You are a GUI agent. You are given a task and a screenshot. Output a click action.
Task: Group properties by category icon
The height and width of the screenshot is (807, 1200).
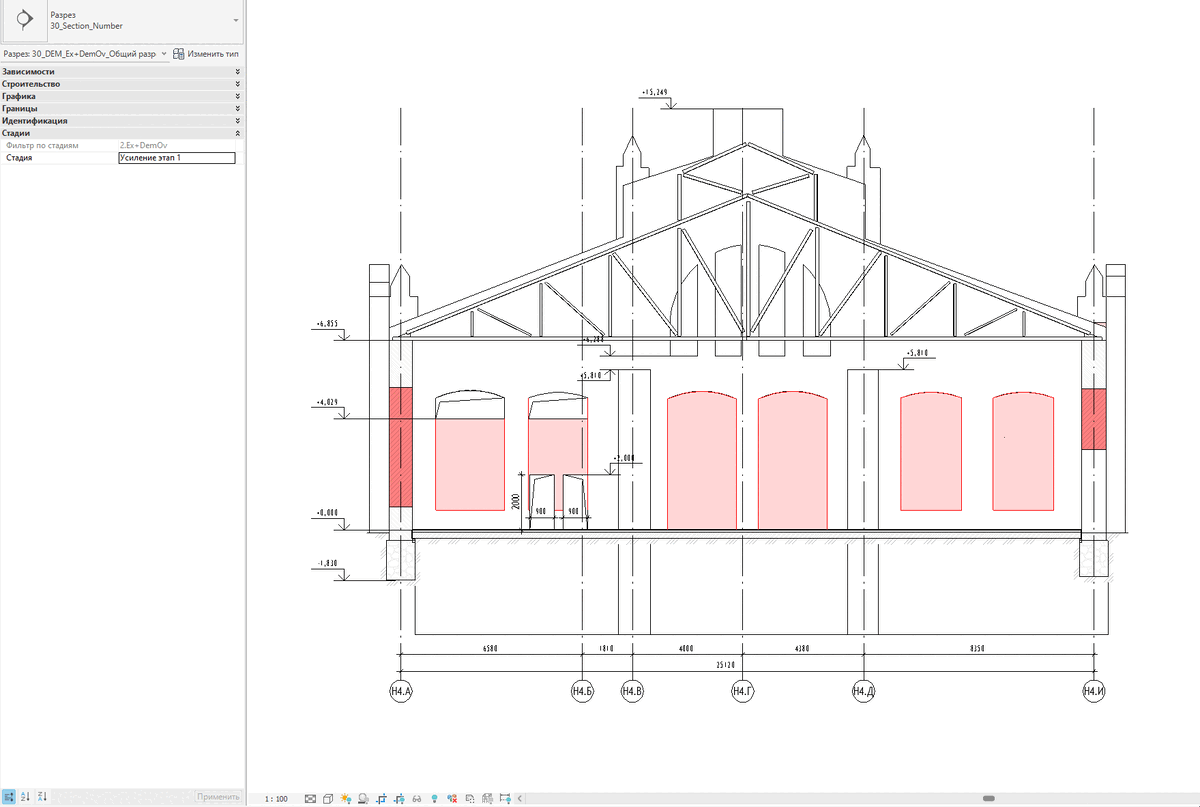(x=8, y=797)
